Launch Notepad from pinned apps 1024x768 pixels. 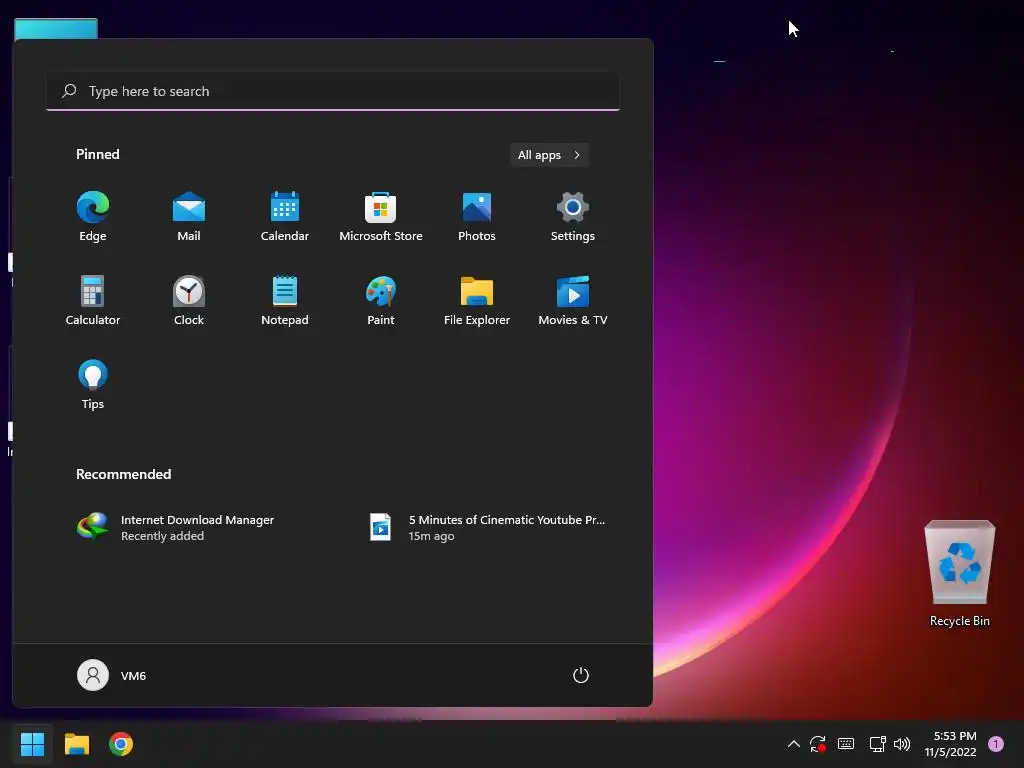point(285,300)
